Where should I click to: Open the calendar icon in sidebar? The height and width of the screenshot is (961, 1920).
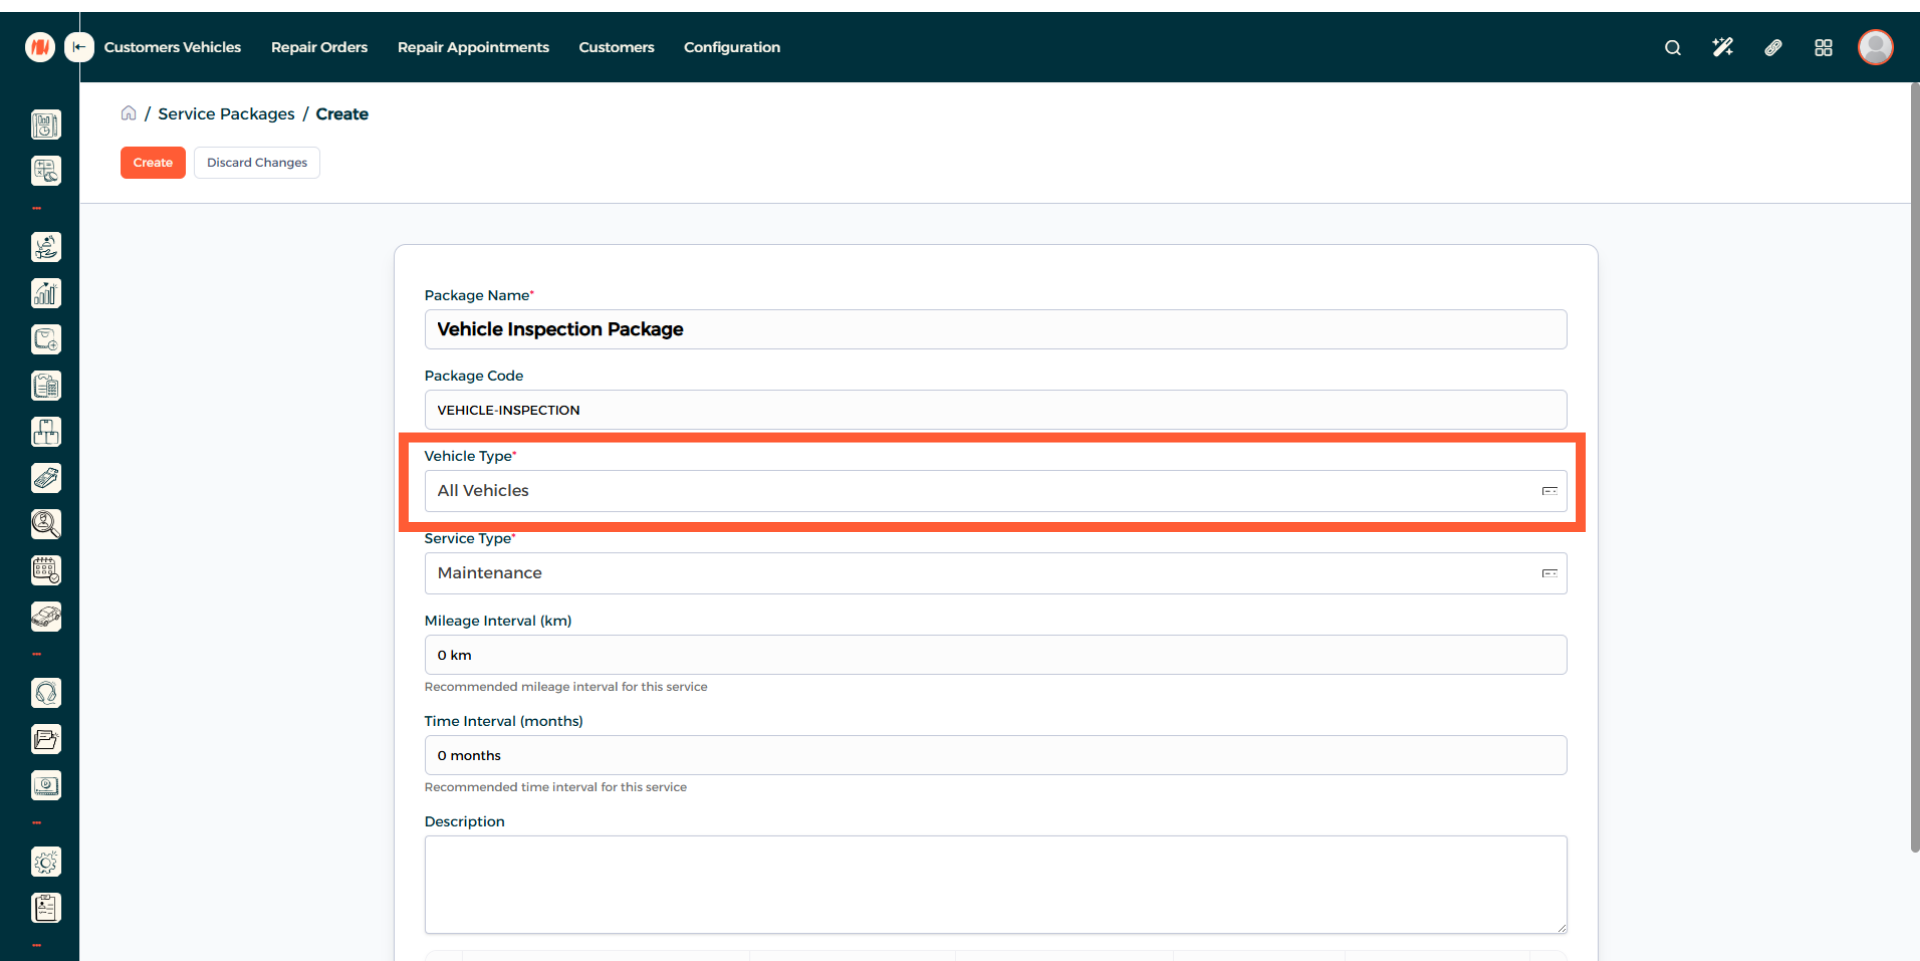pyautogui.click(x=46, y=570)
